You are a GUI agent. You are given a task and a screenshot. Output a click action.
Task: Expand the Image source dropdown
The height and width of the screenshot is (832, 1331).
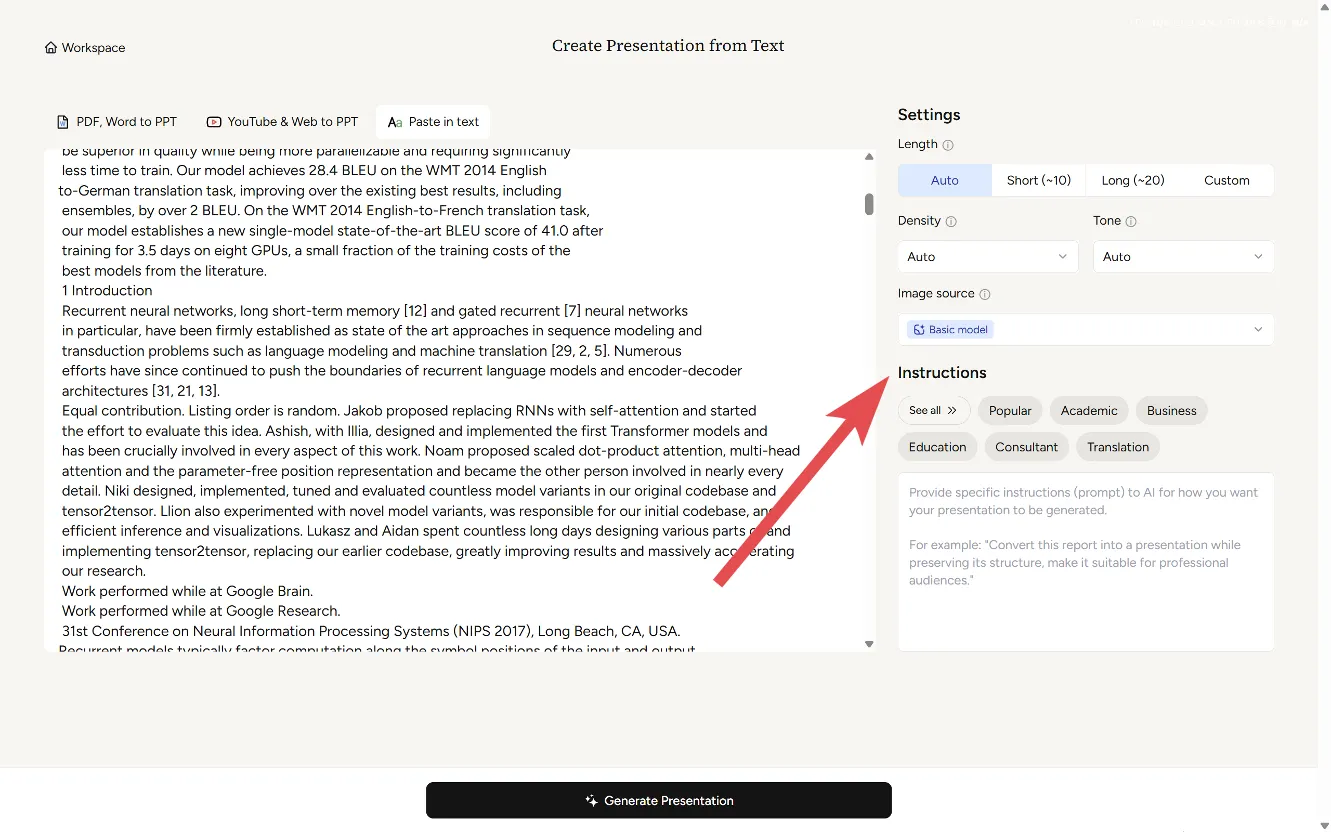[1085, 330]
